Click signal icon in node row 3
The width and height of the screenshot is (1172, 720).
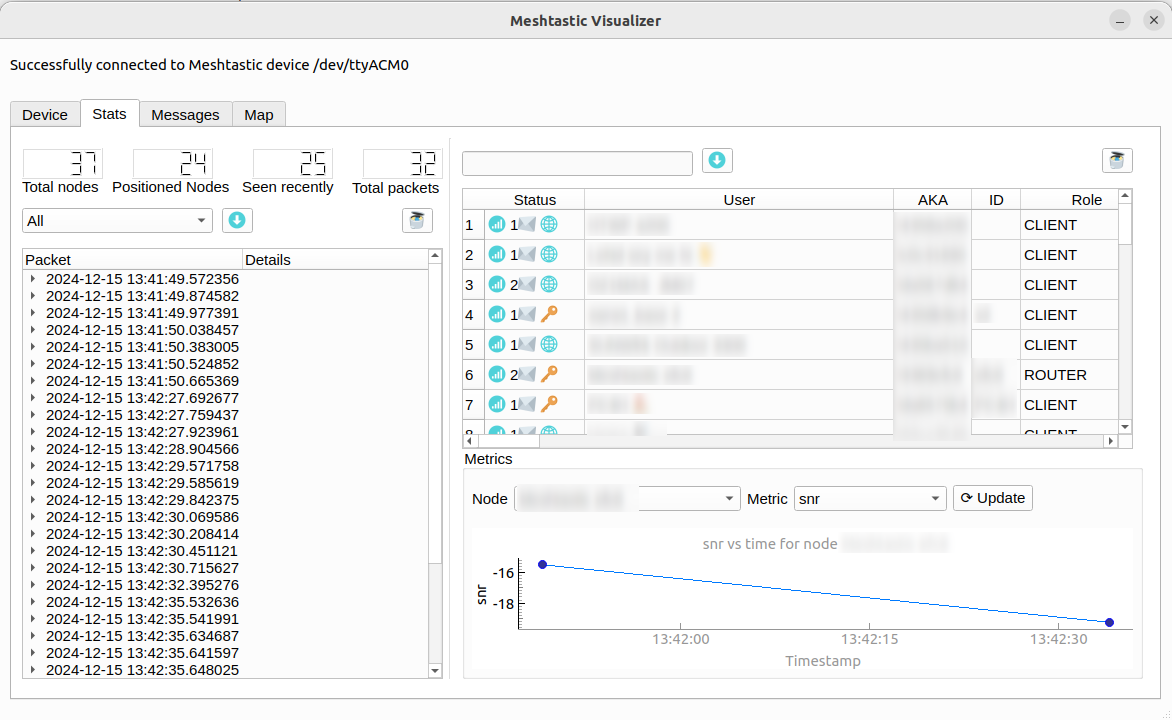point(497,284)
